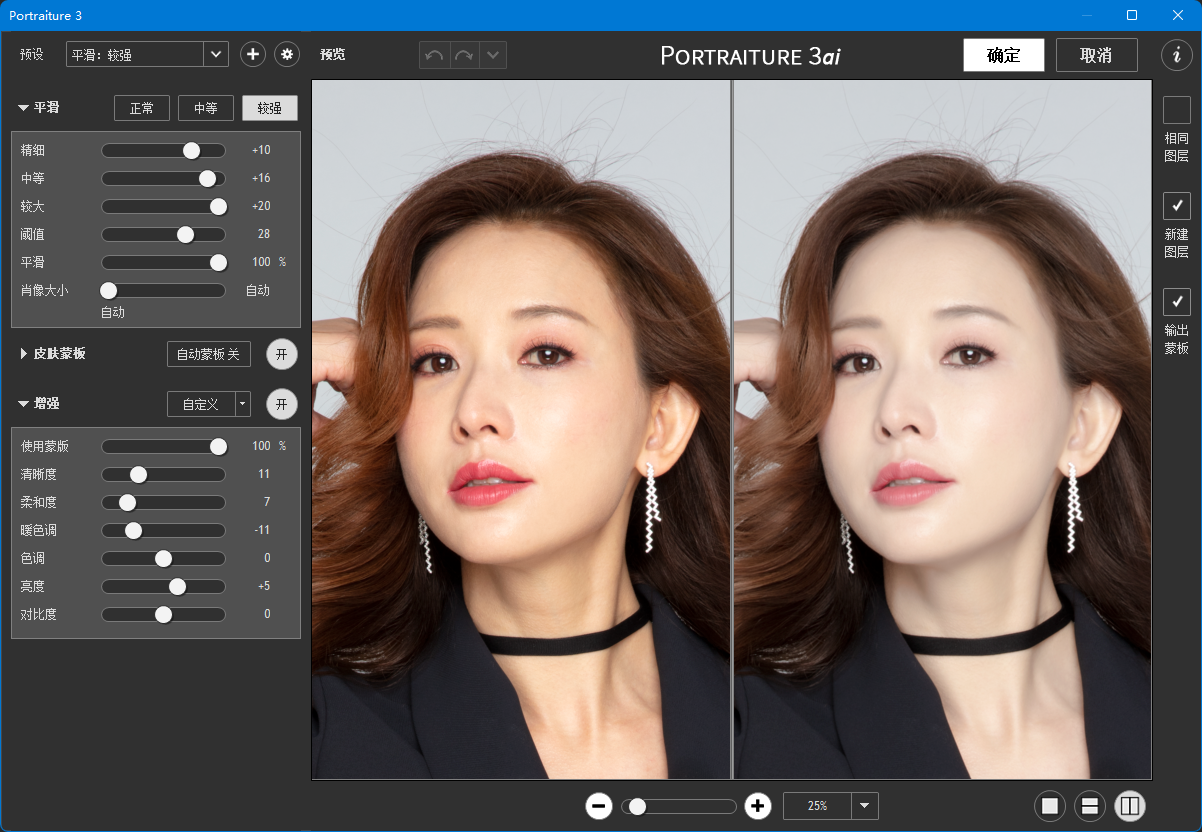This screenshot has height=832, width=1202.
Task: Click the 亮度 value +5
Action: pos(264,586)
